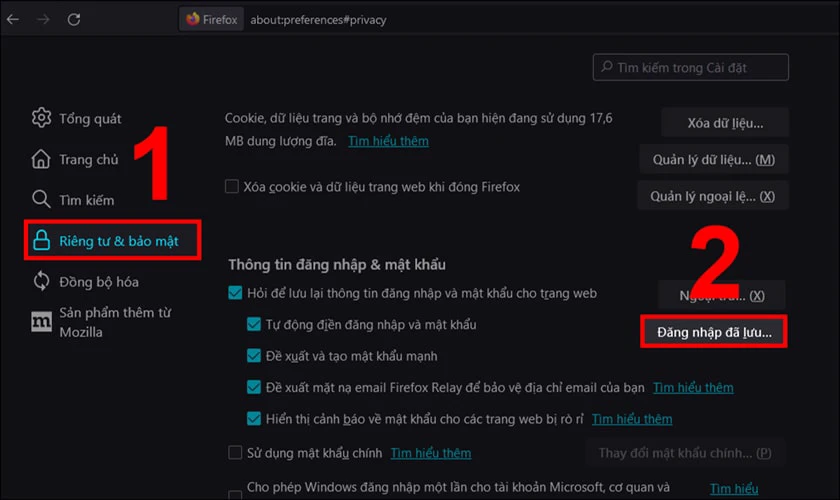Click the browser back arrow

click(x=12, y=19)
